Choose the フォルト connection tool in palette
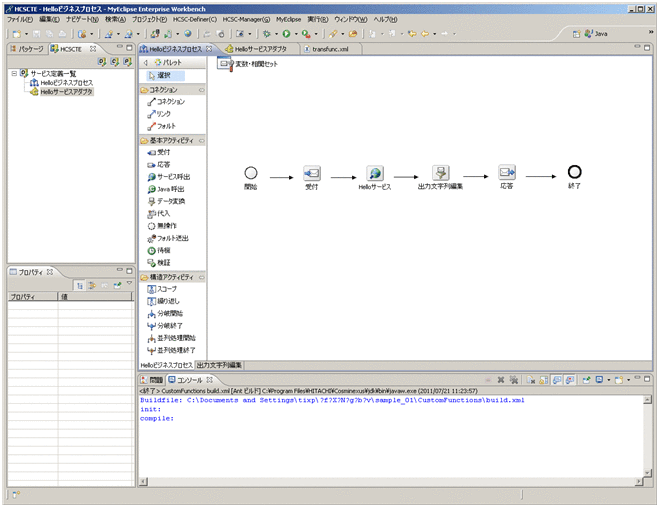Image resolution: width=660 pixels, height=509 pixels. pos(165,126)
